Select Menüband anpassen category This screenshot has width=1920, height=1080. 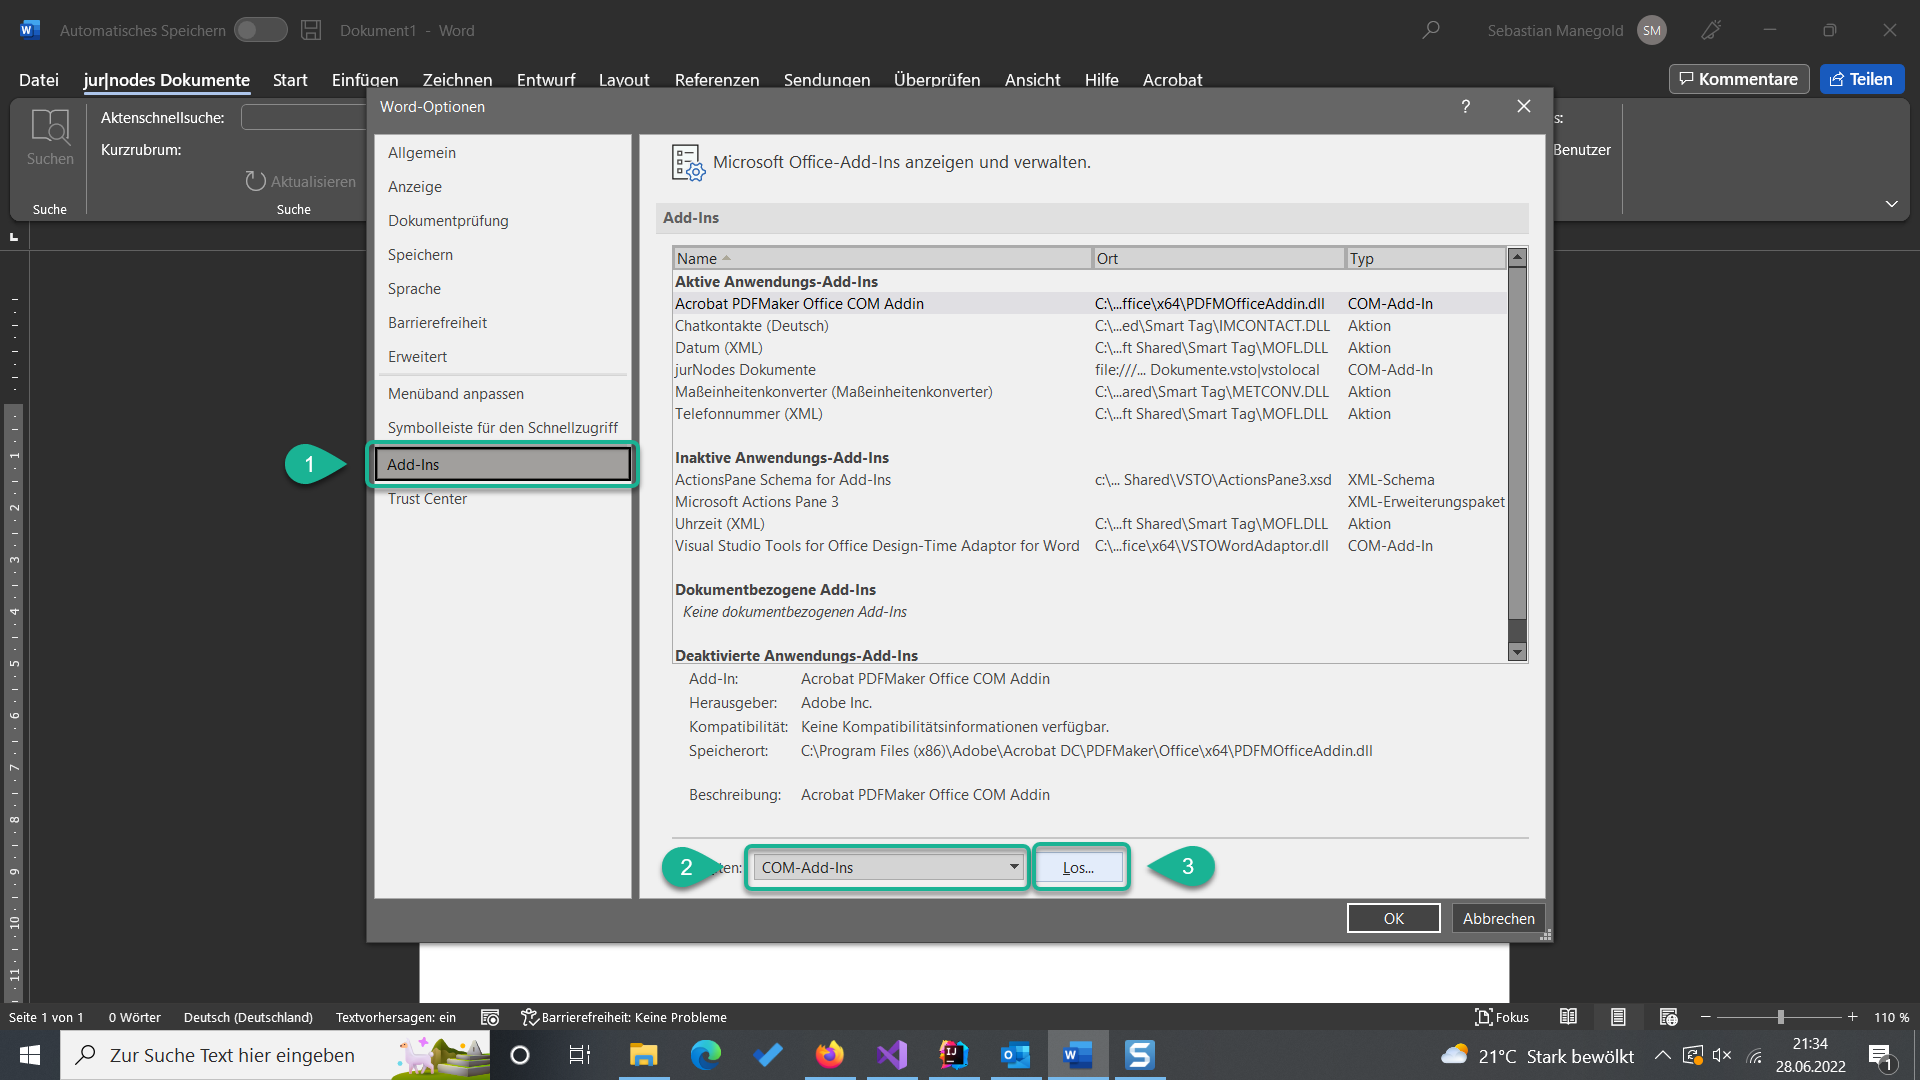pos(455,394)
